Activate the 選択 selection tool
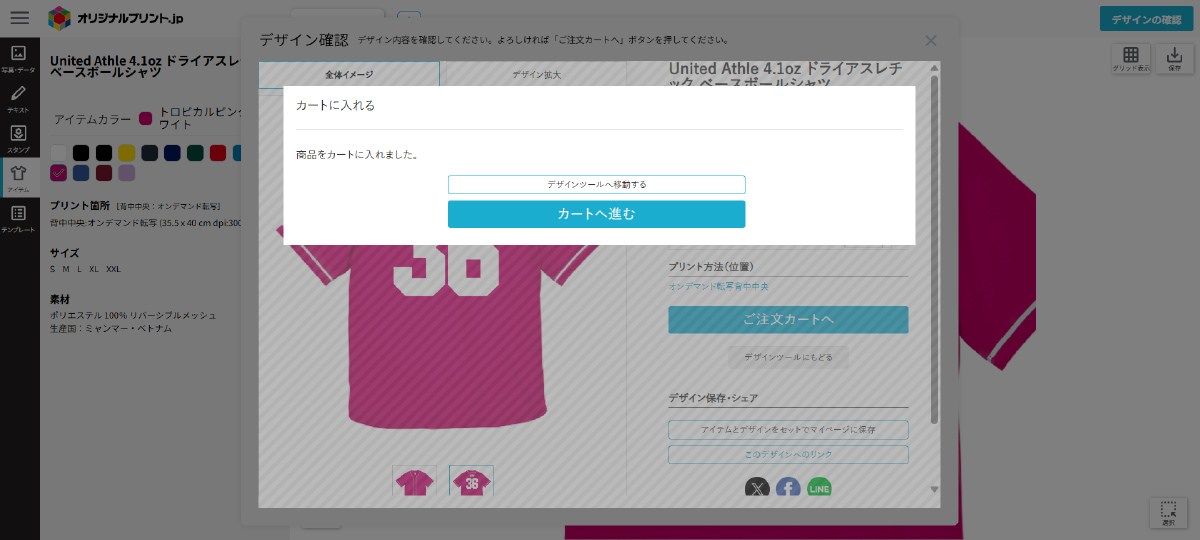The image size is (1200, 540). [x=1167, y=513]
